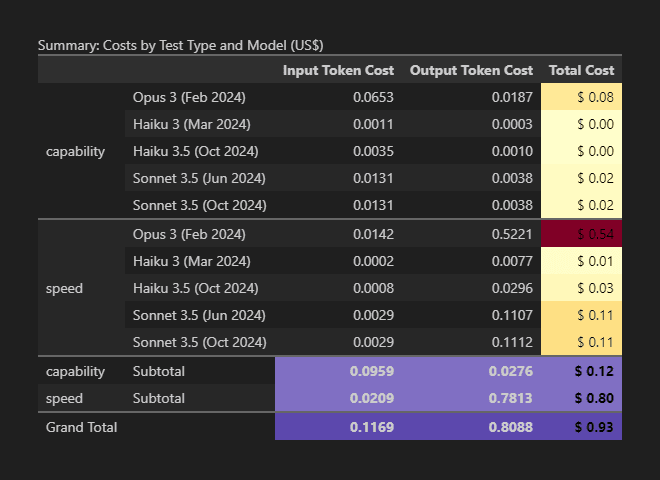Click the input cost value 0.0653
This screenshot has height=480, width=660.
(373, 97)
